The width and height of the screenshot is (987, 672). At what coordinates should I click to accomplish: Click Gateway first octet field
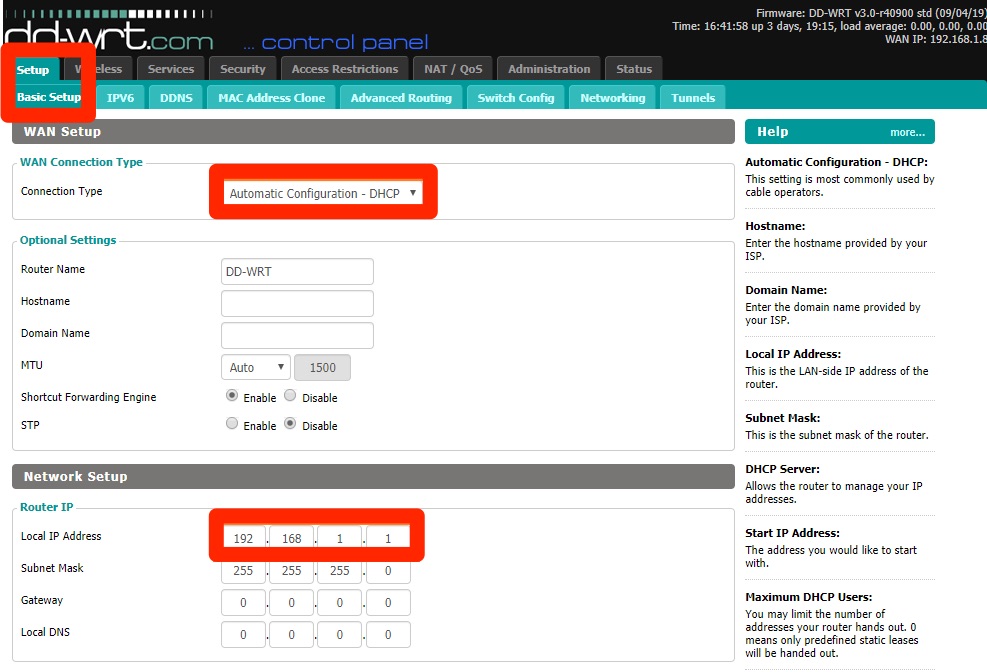[x=243, y=602]
